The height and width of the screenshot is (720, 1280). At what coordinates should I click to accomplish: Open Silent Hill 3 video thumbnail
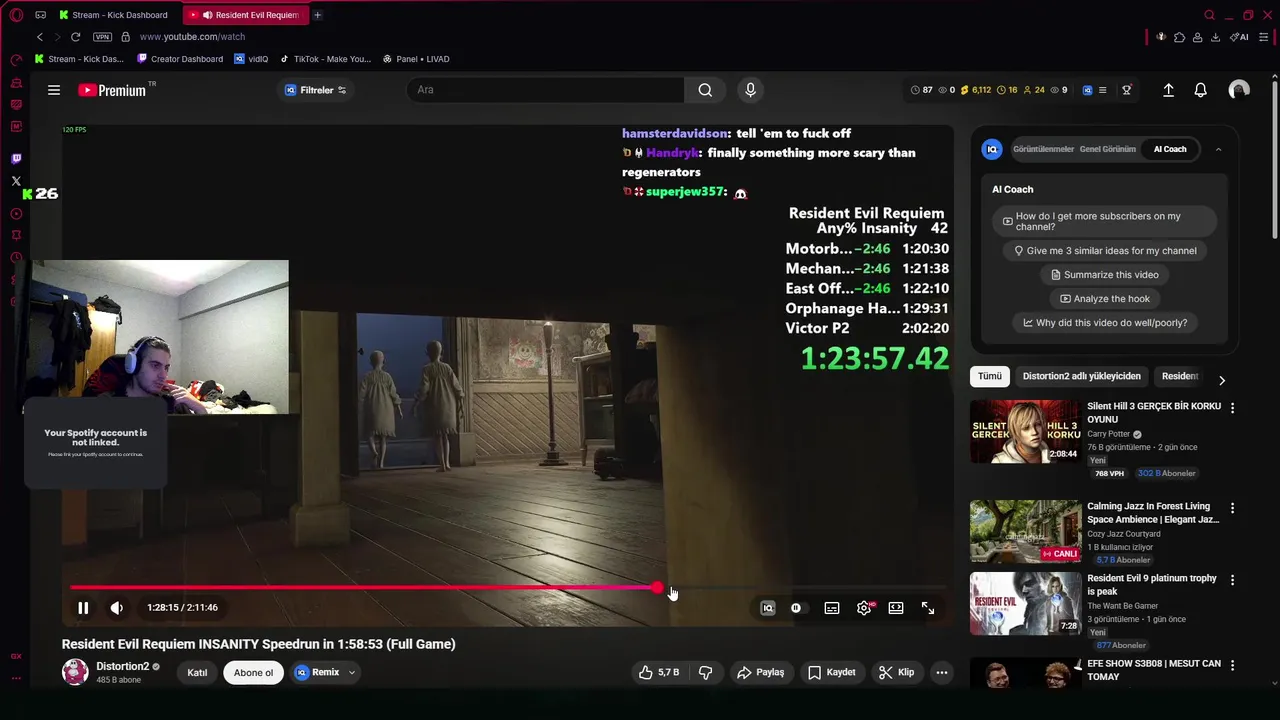[1025, 432]
